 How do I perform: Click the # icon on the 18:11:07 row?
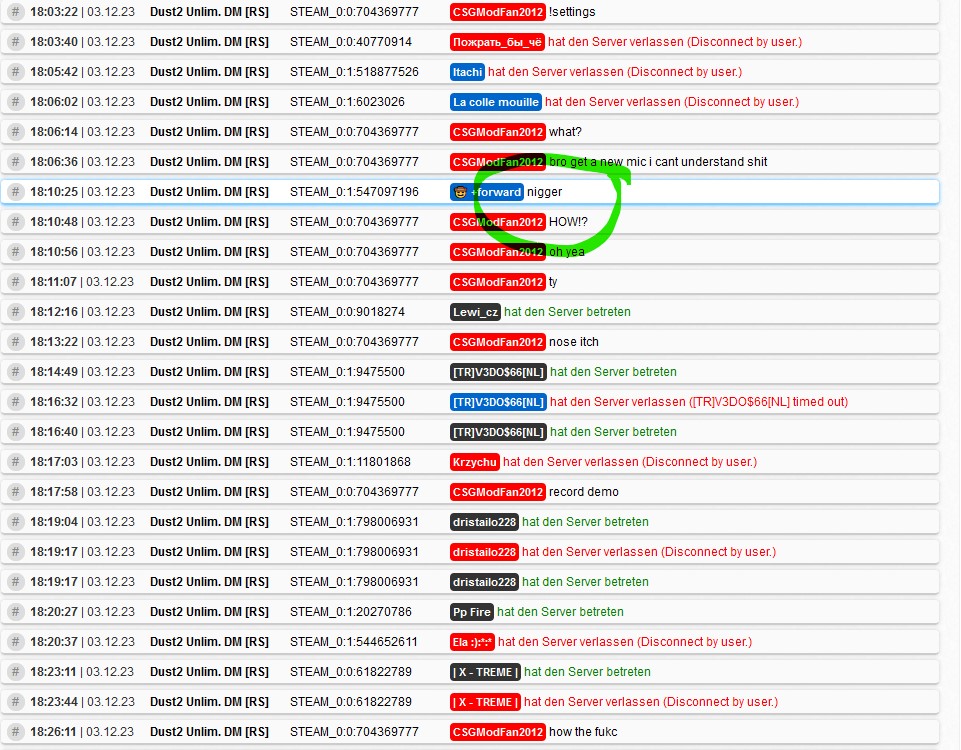[15, 282]
